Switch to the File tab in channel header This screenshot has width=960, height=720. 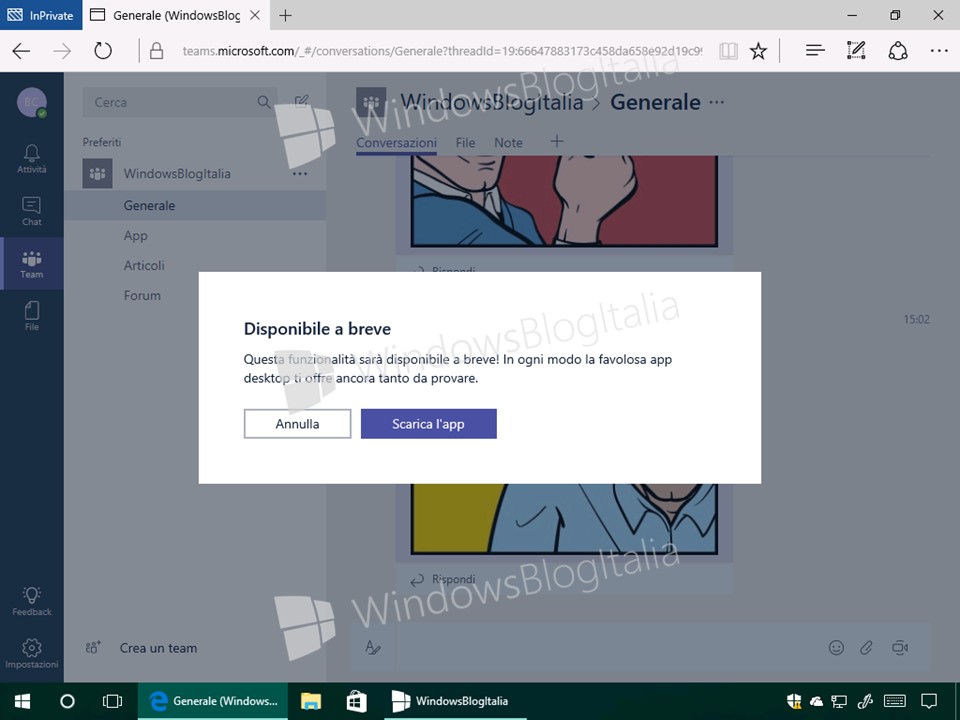465,143
